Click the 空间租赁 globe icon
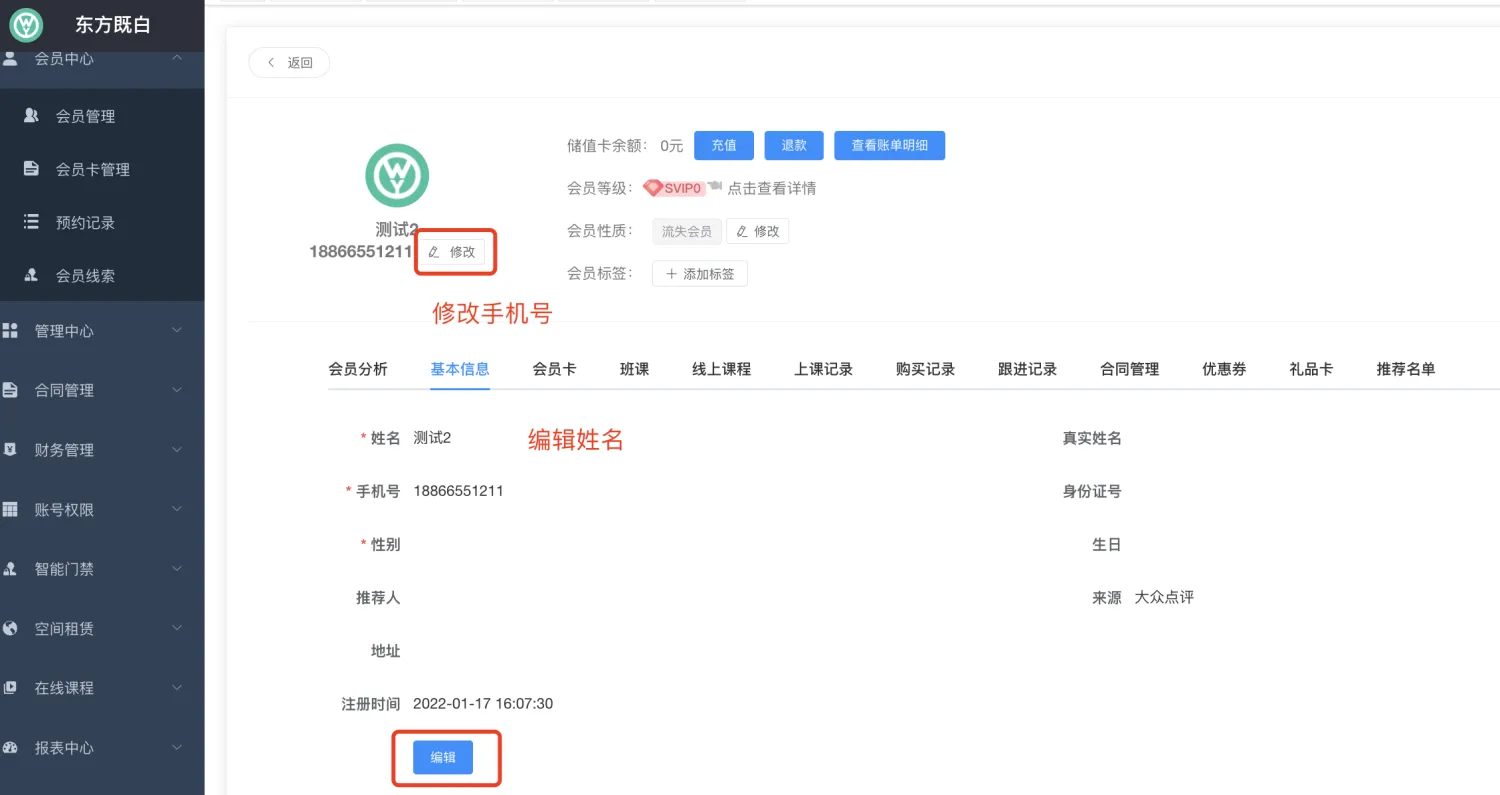The height and width of the screenshot is (795, 1500). 11,628
